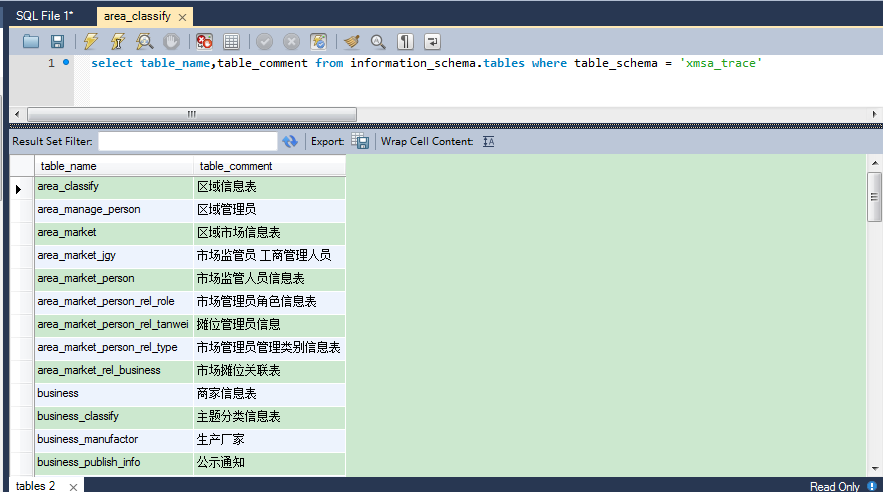Click the table_name column header
The height and width of the screenshot is (492, 883).
[114, 166]
